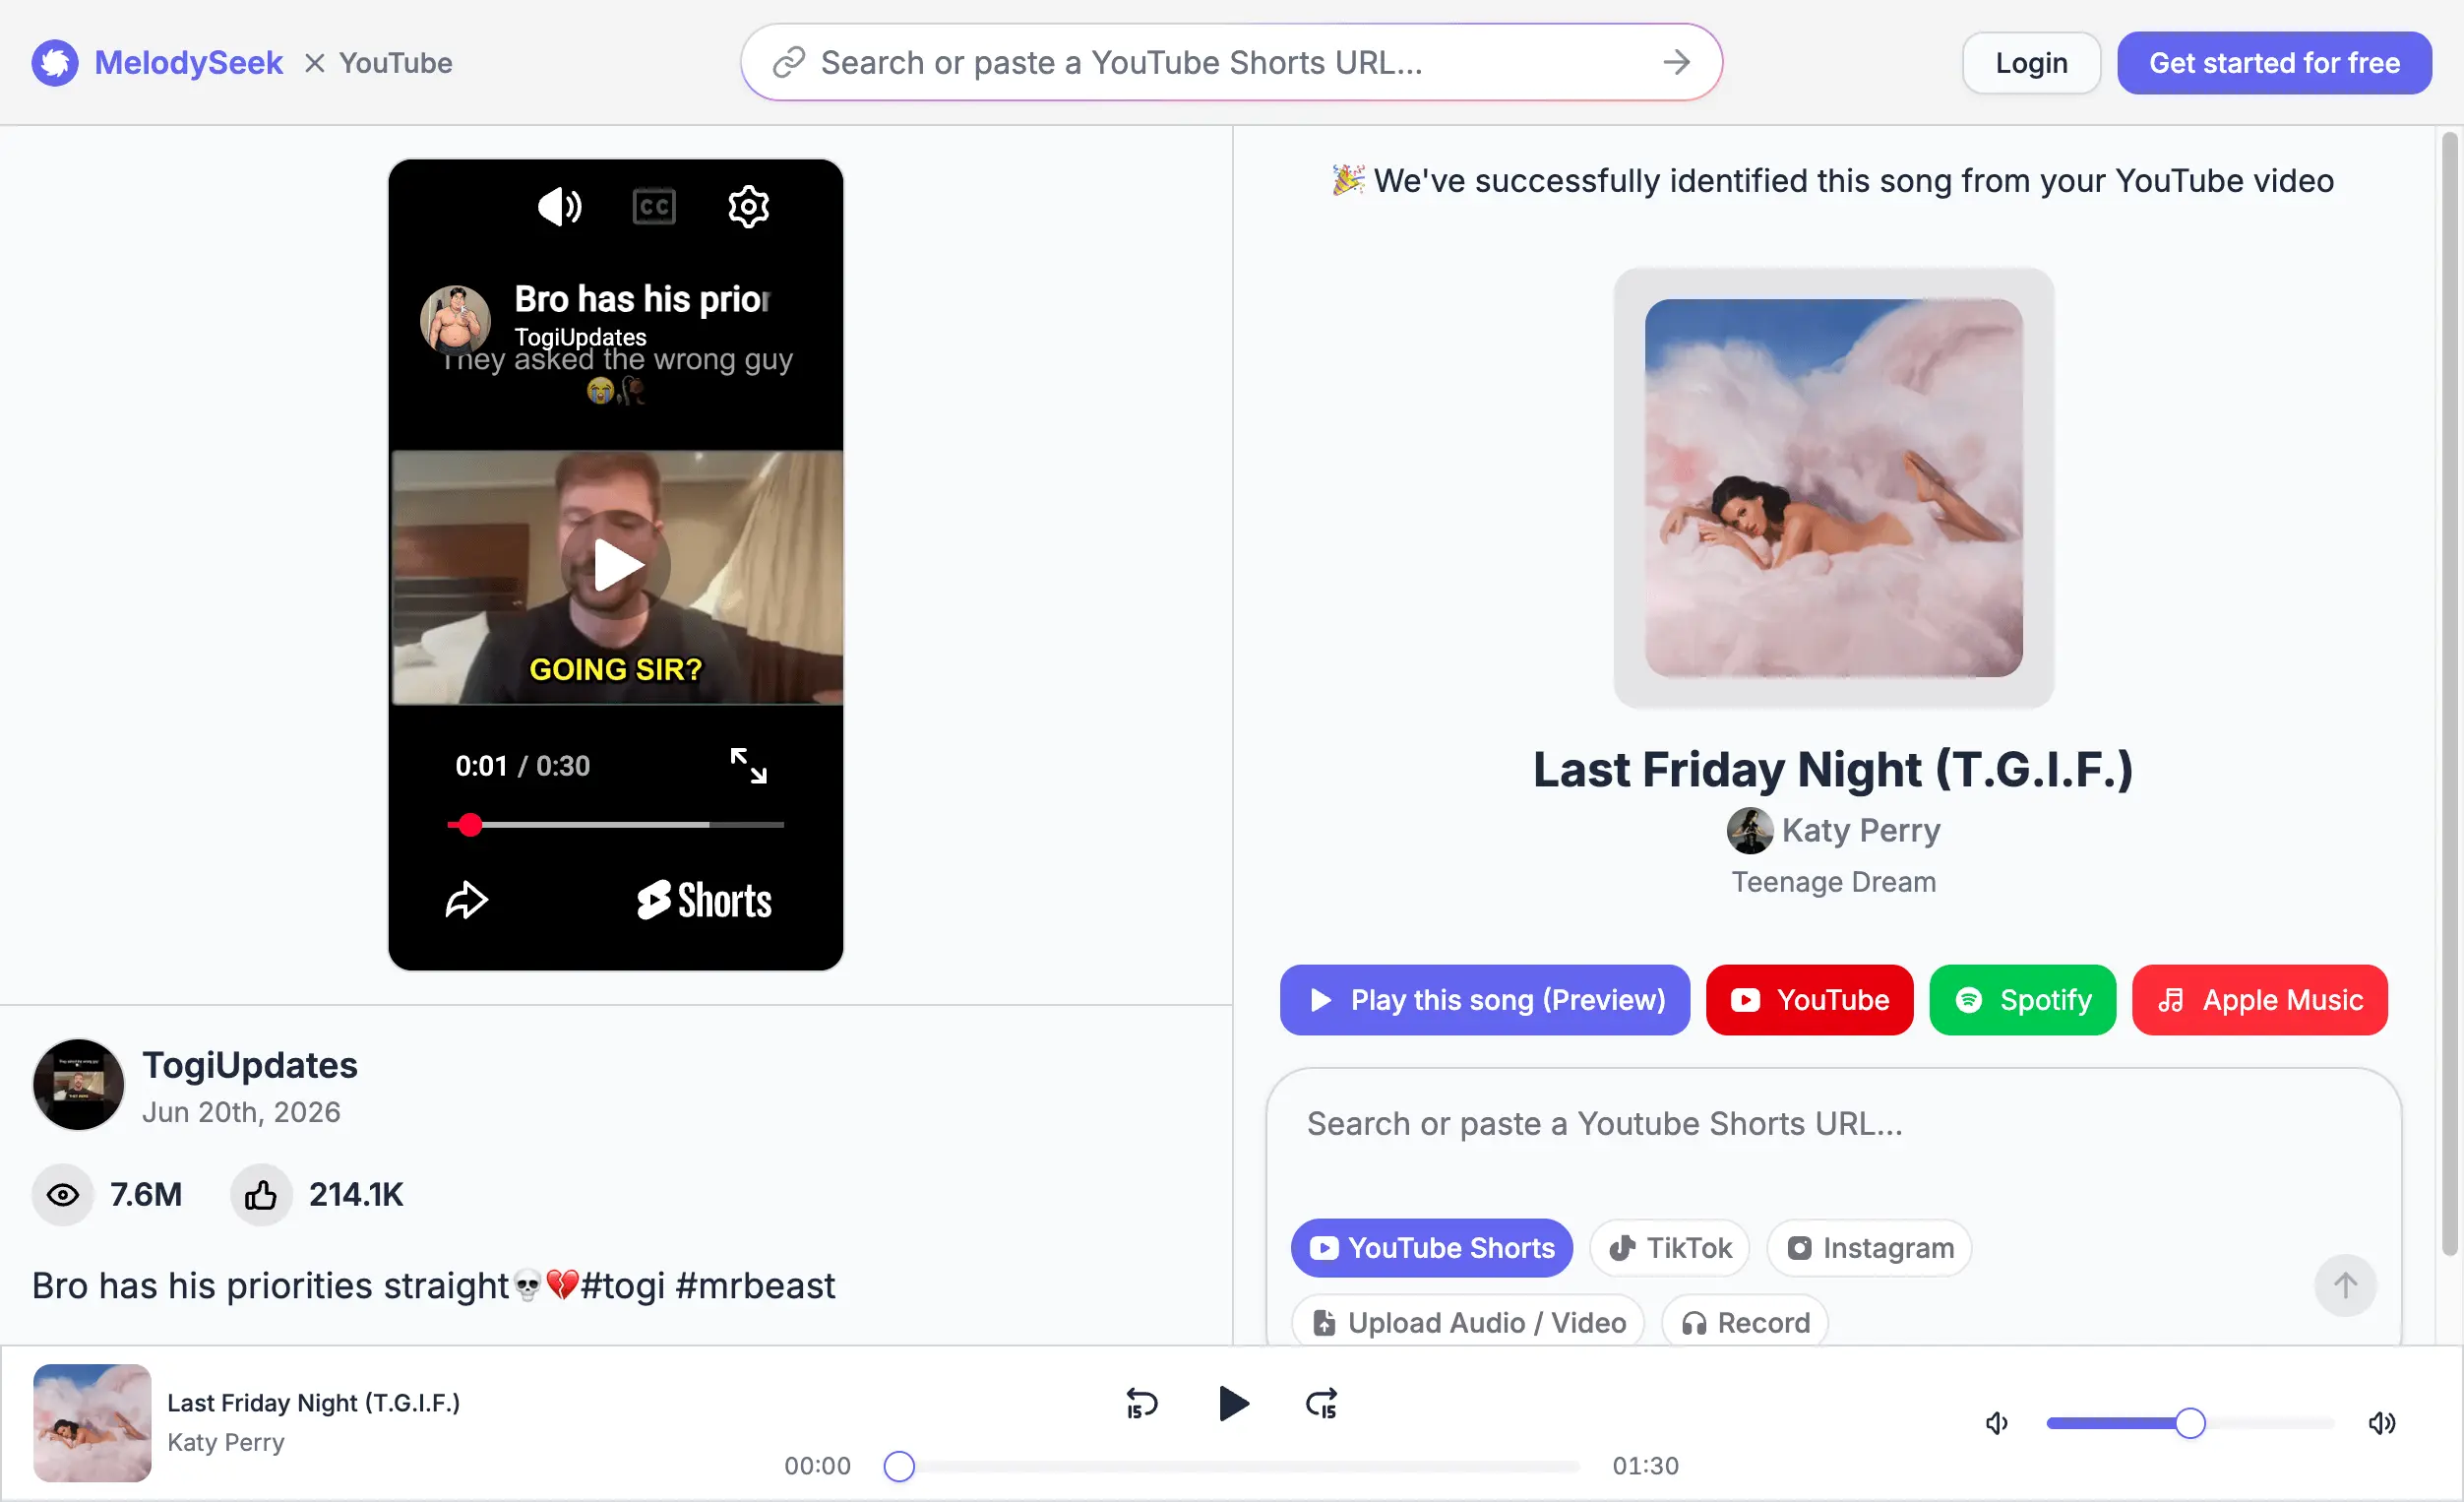Open the song on YouTube

(1809, 1000)
